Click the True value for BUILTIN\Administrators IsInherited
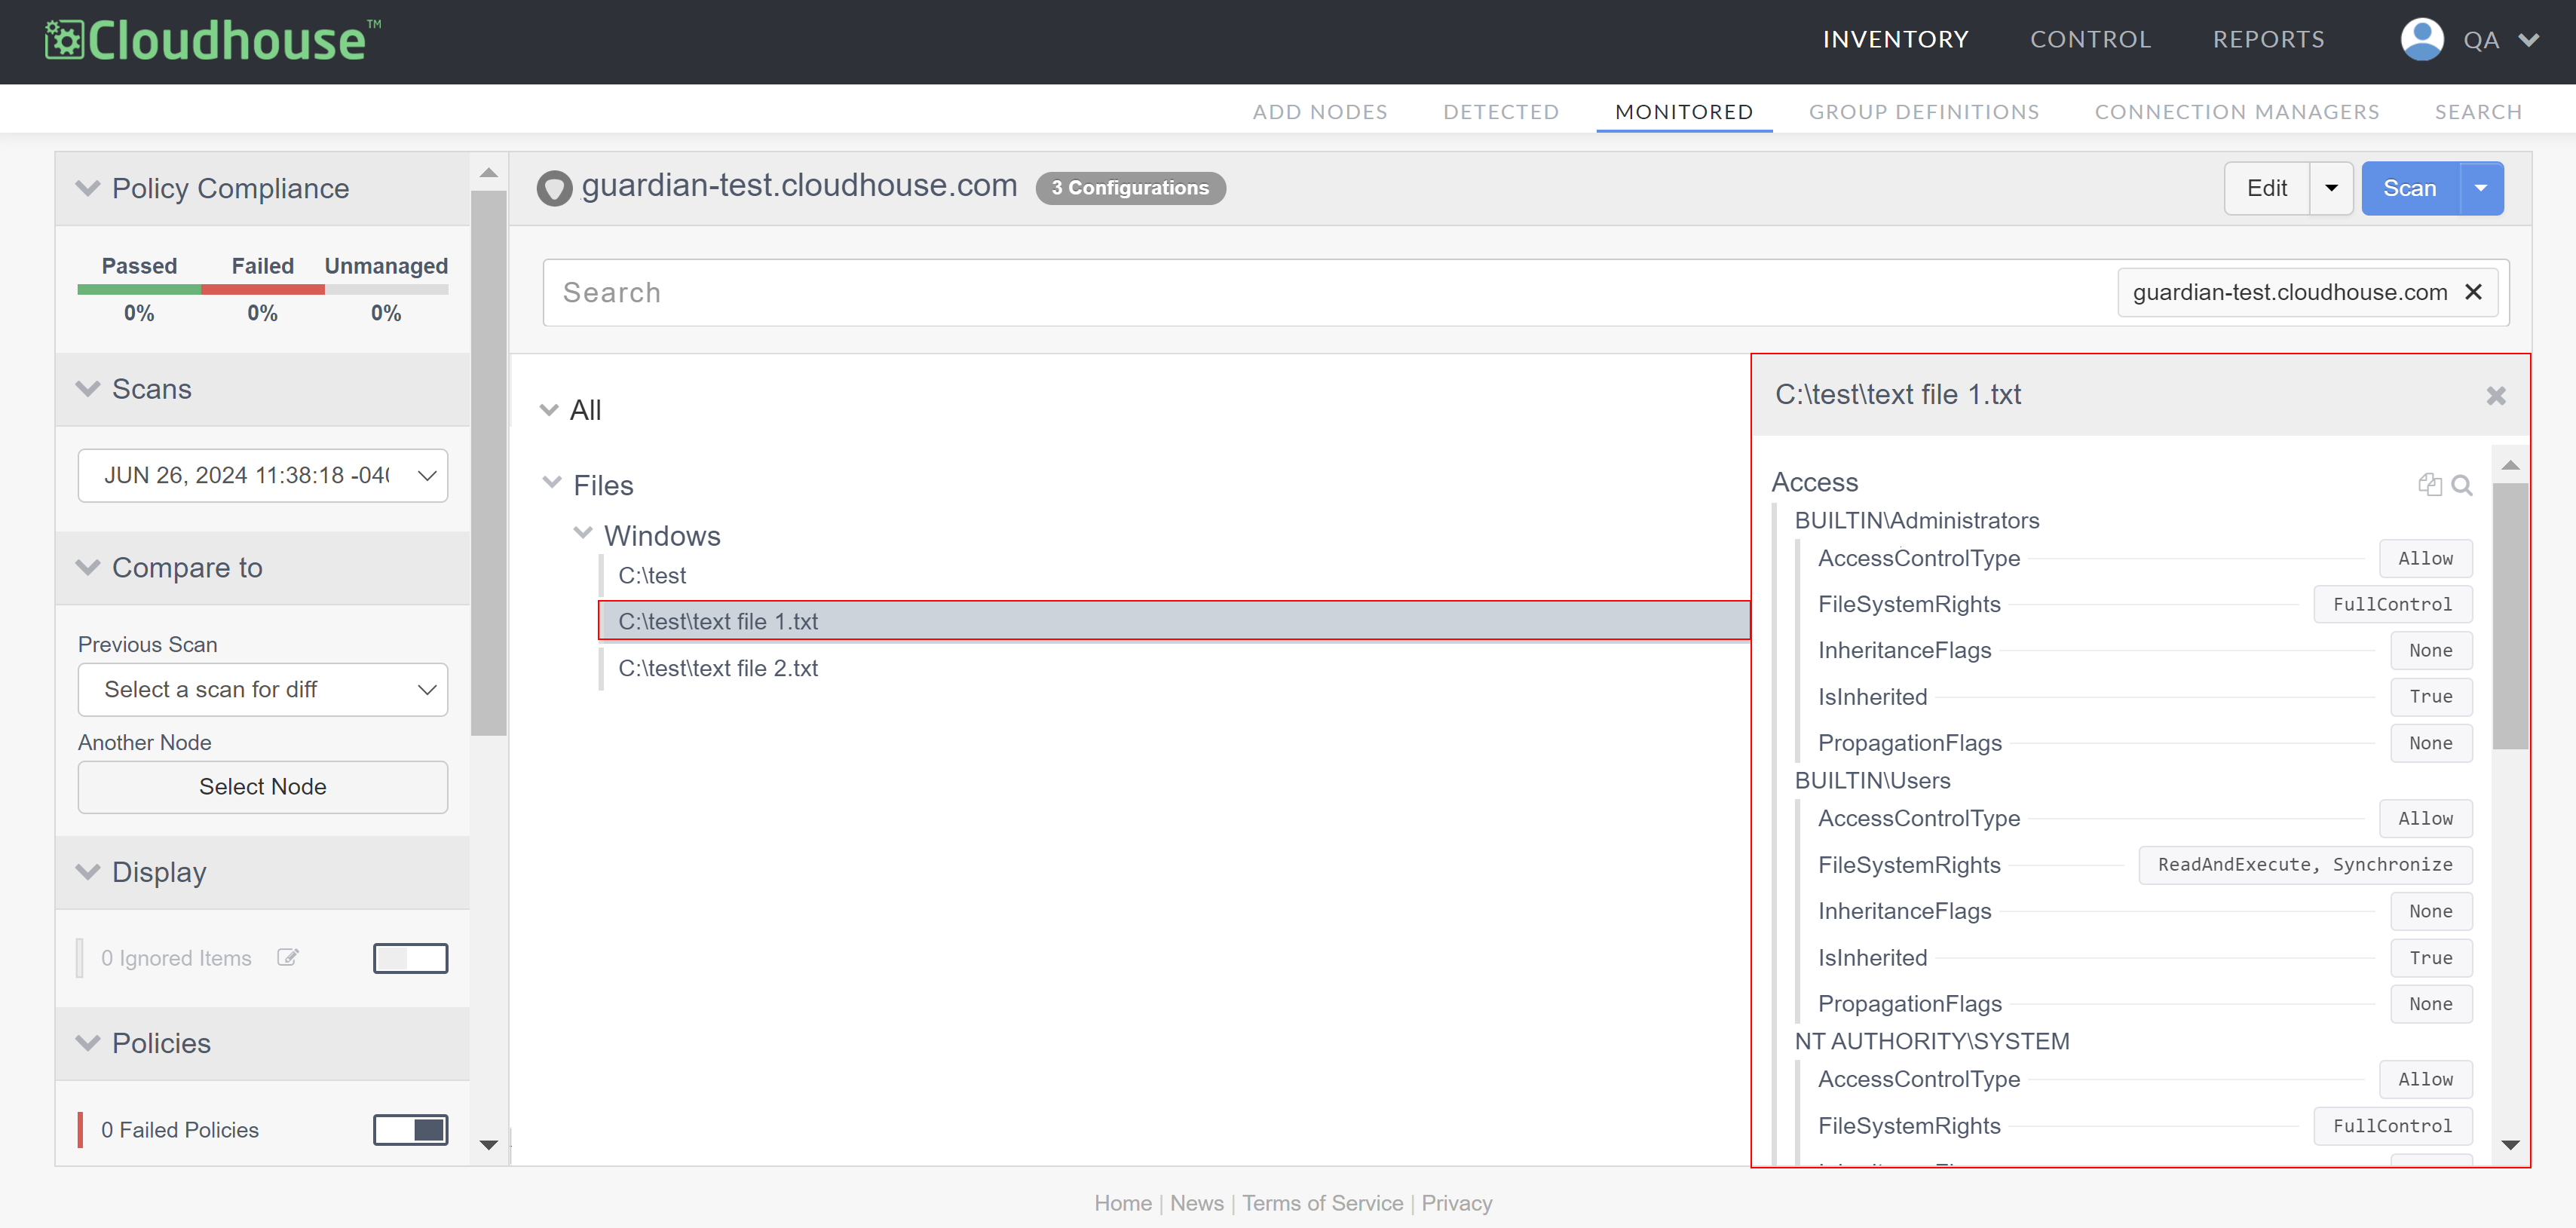2576x1228 pixels. click(x=2431, y=697)
